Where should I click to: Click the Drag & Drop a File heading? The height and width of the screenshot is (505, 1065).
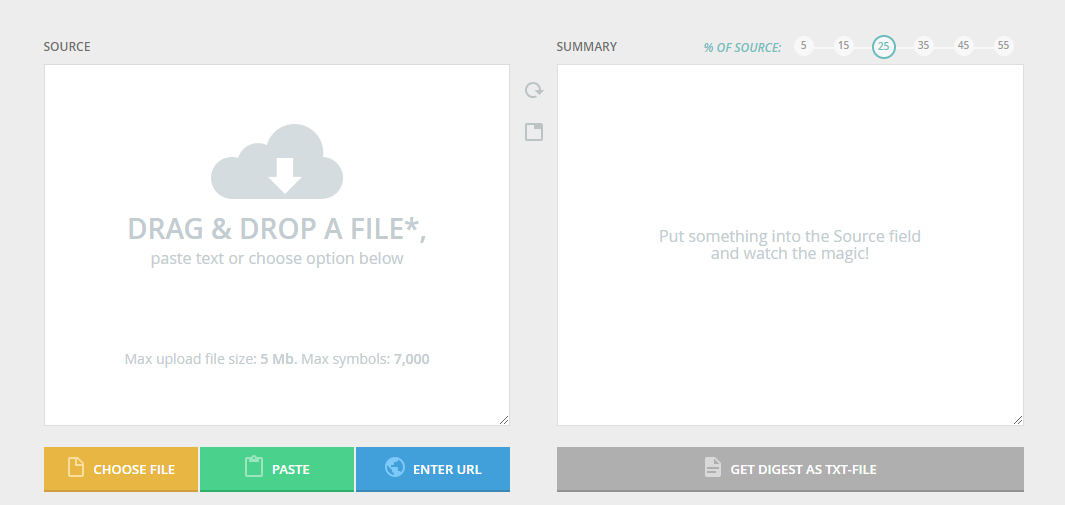(x=277, y=229)
